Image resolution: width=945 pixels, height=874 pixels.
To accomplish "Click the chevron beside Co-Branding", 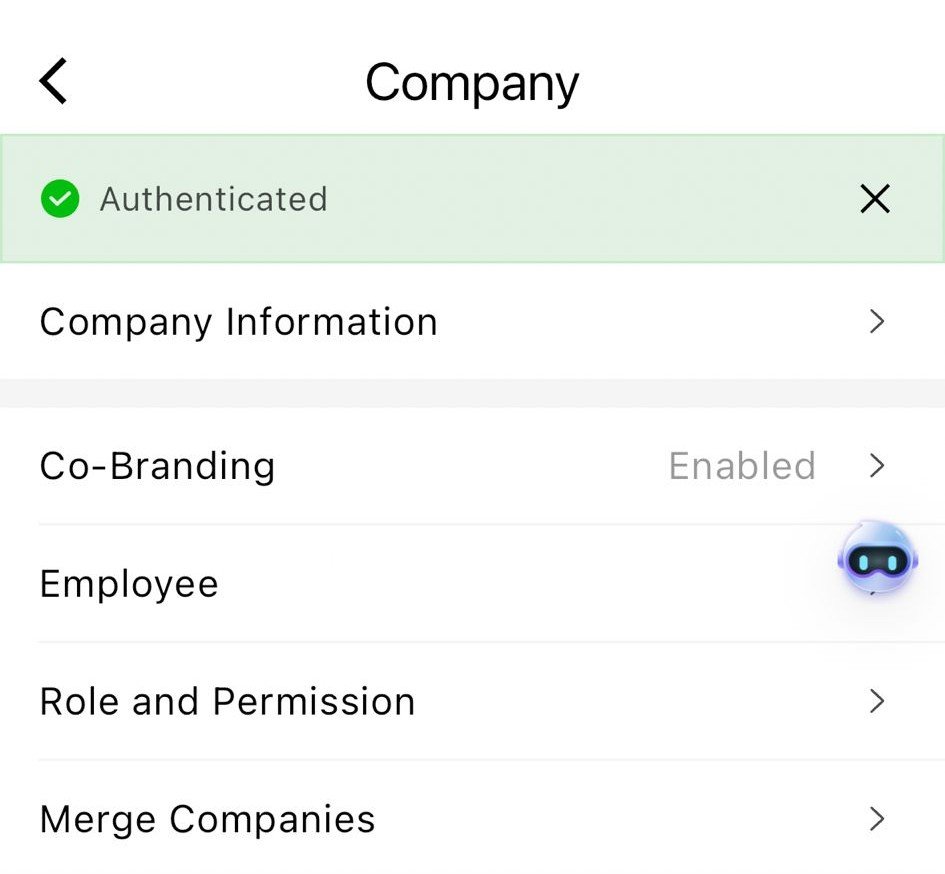I will click(x=877, y=465).
